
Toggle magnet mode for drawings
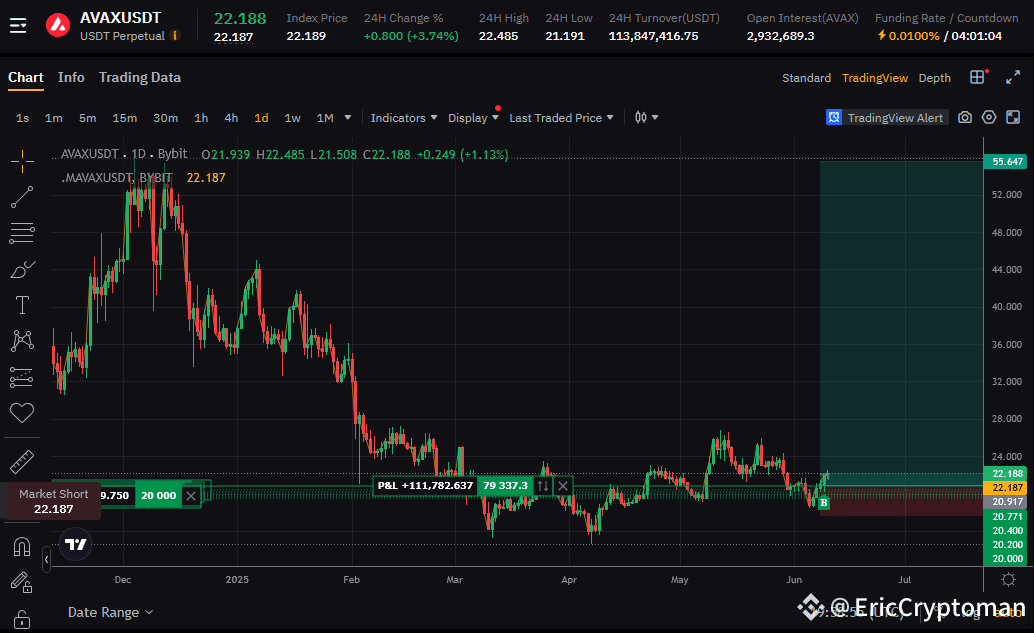click(x=22, y=547)
